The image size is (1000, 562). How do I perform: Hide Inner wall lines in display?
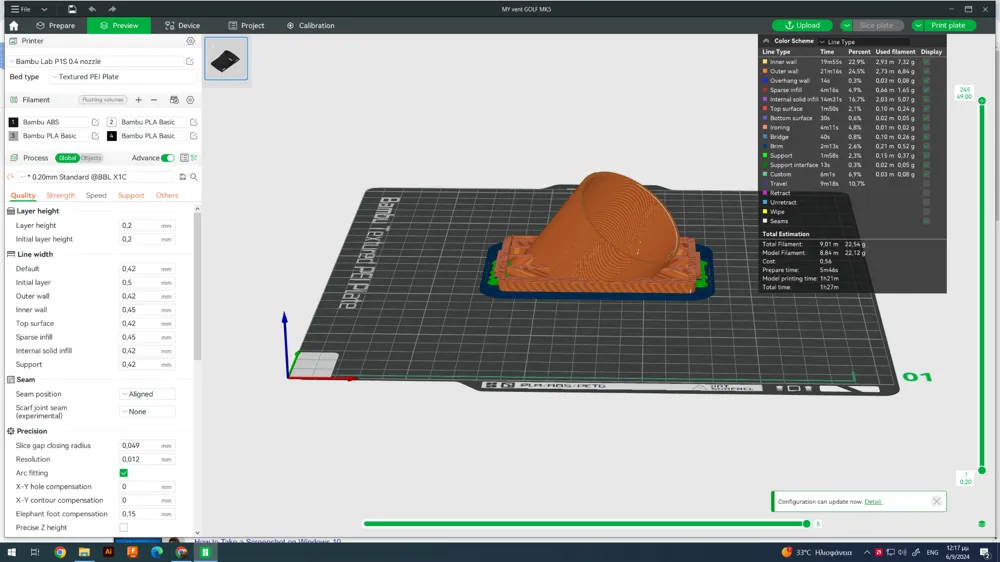pos(926,62)
